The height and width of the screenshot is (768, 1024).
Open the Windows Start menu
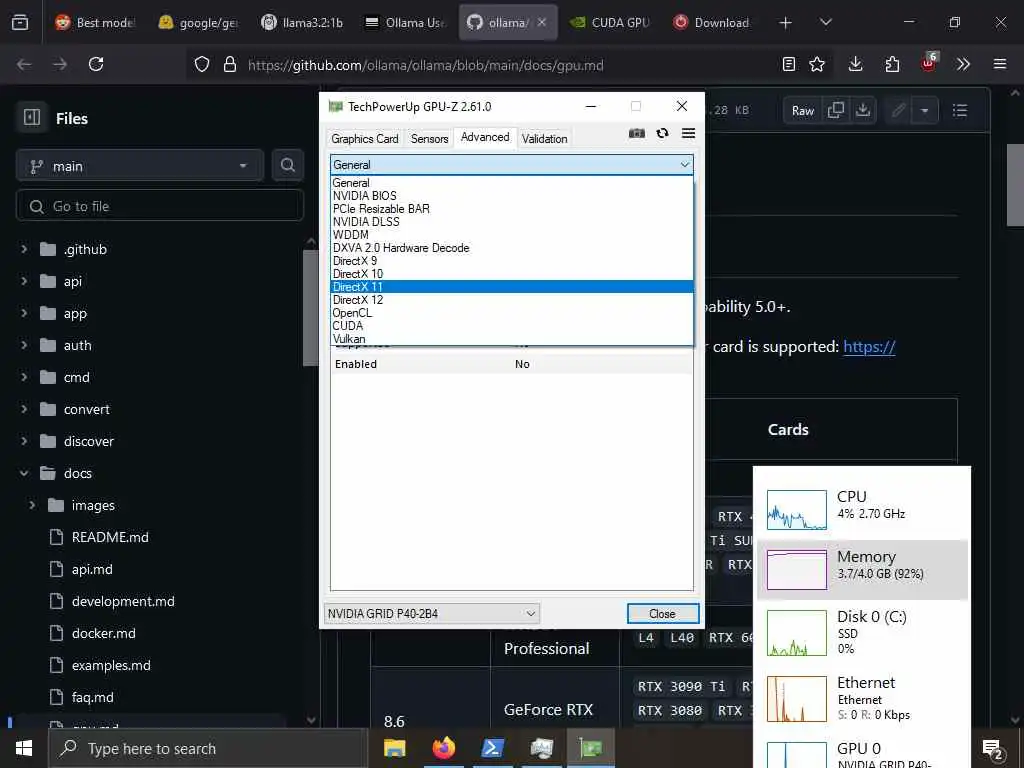coord(24,748)
